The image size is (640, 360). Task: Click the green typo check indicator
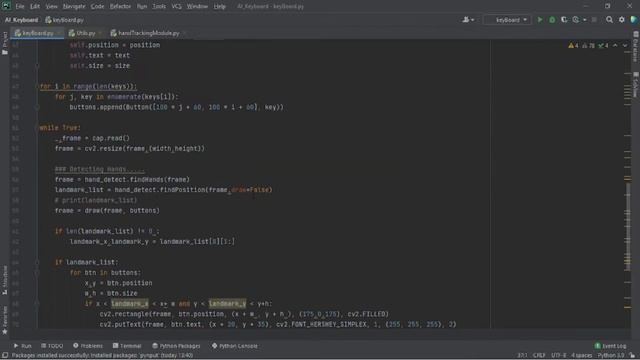[x=603, y=46]
